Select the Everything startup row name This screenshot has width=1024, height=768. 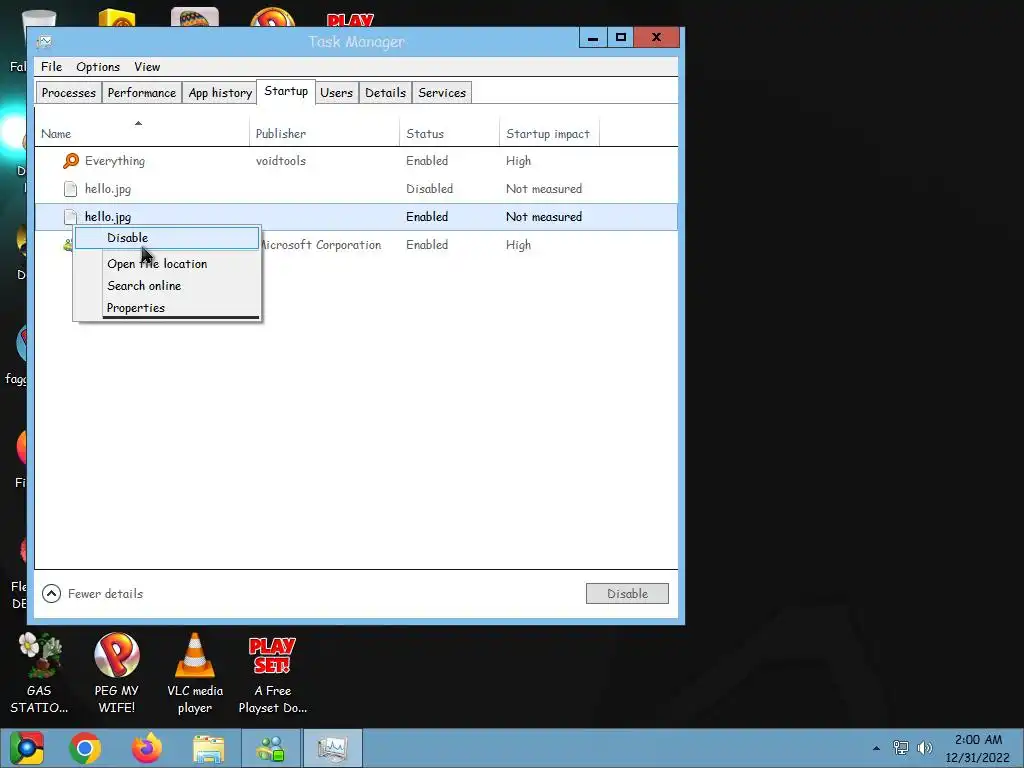(x=115, y=161)
